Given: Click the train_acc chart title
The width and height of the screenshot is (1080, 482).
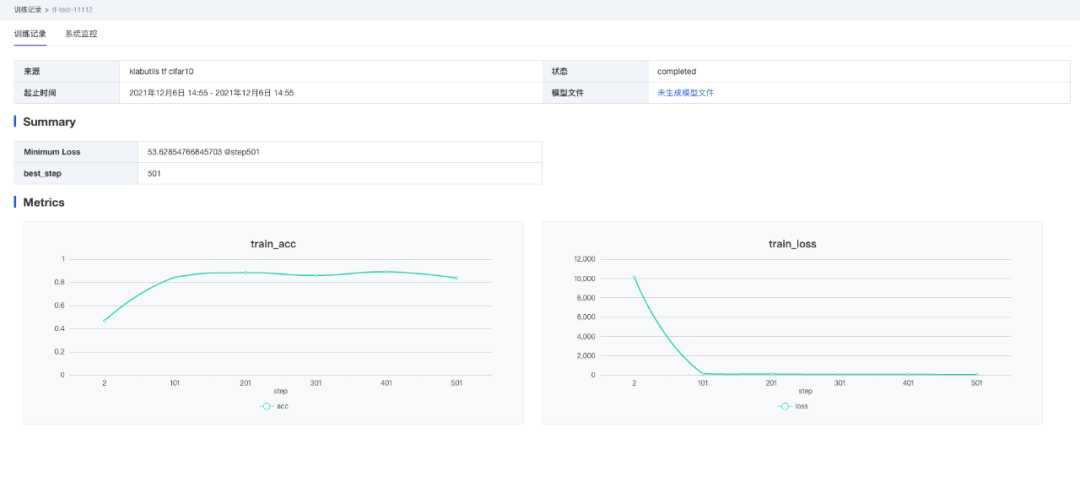Looking at the screenshot, I should pyautogui.click(x=273, y=243).
